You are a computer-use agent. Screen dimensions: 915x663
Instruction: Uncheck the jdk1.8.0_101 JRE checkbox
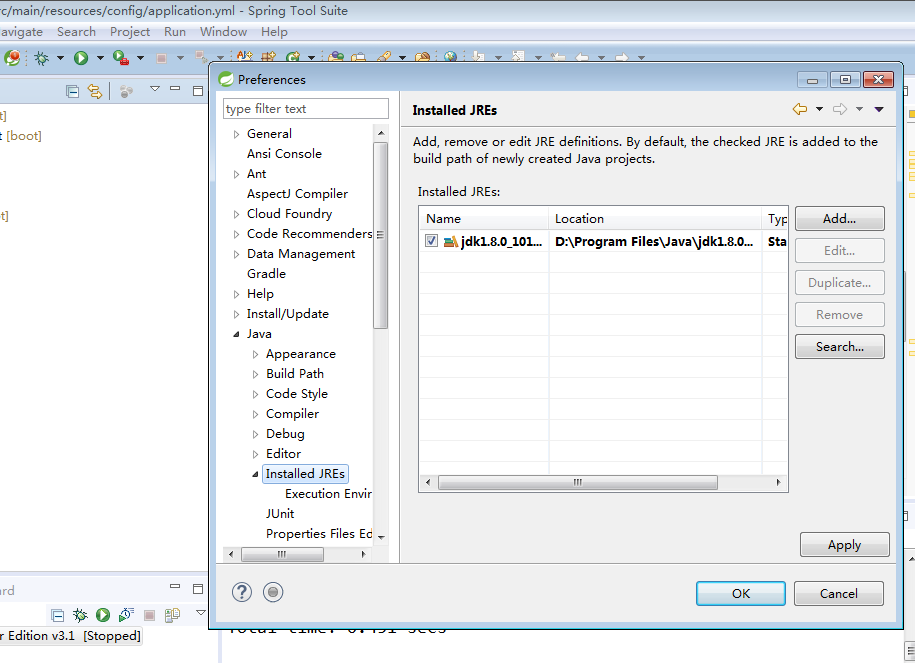coord(431,240)
